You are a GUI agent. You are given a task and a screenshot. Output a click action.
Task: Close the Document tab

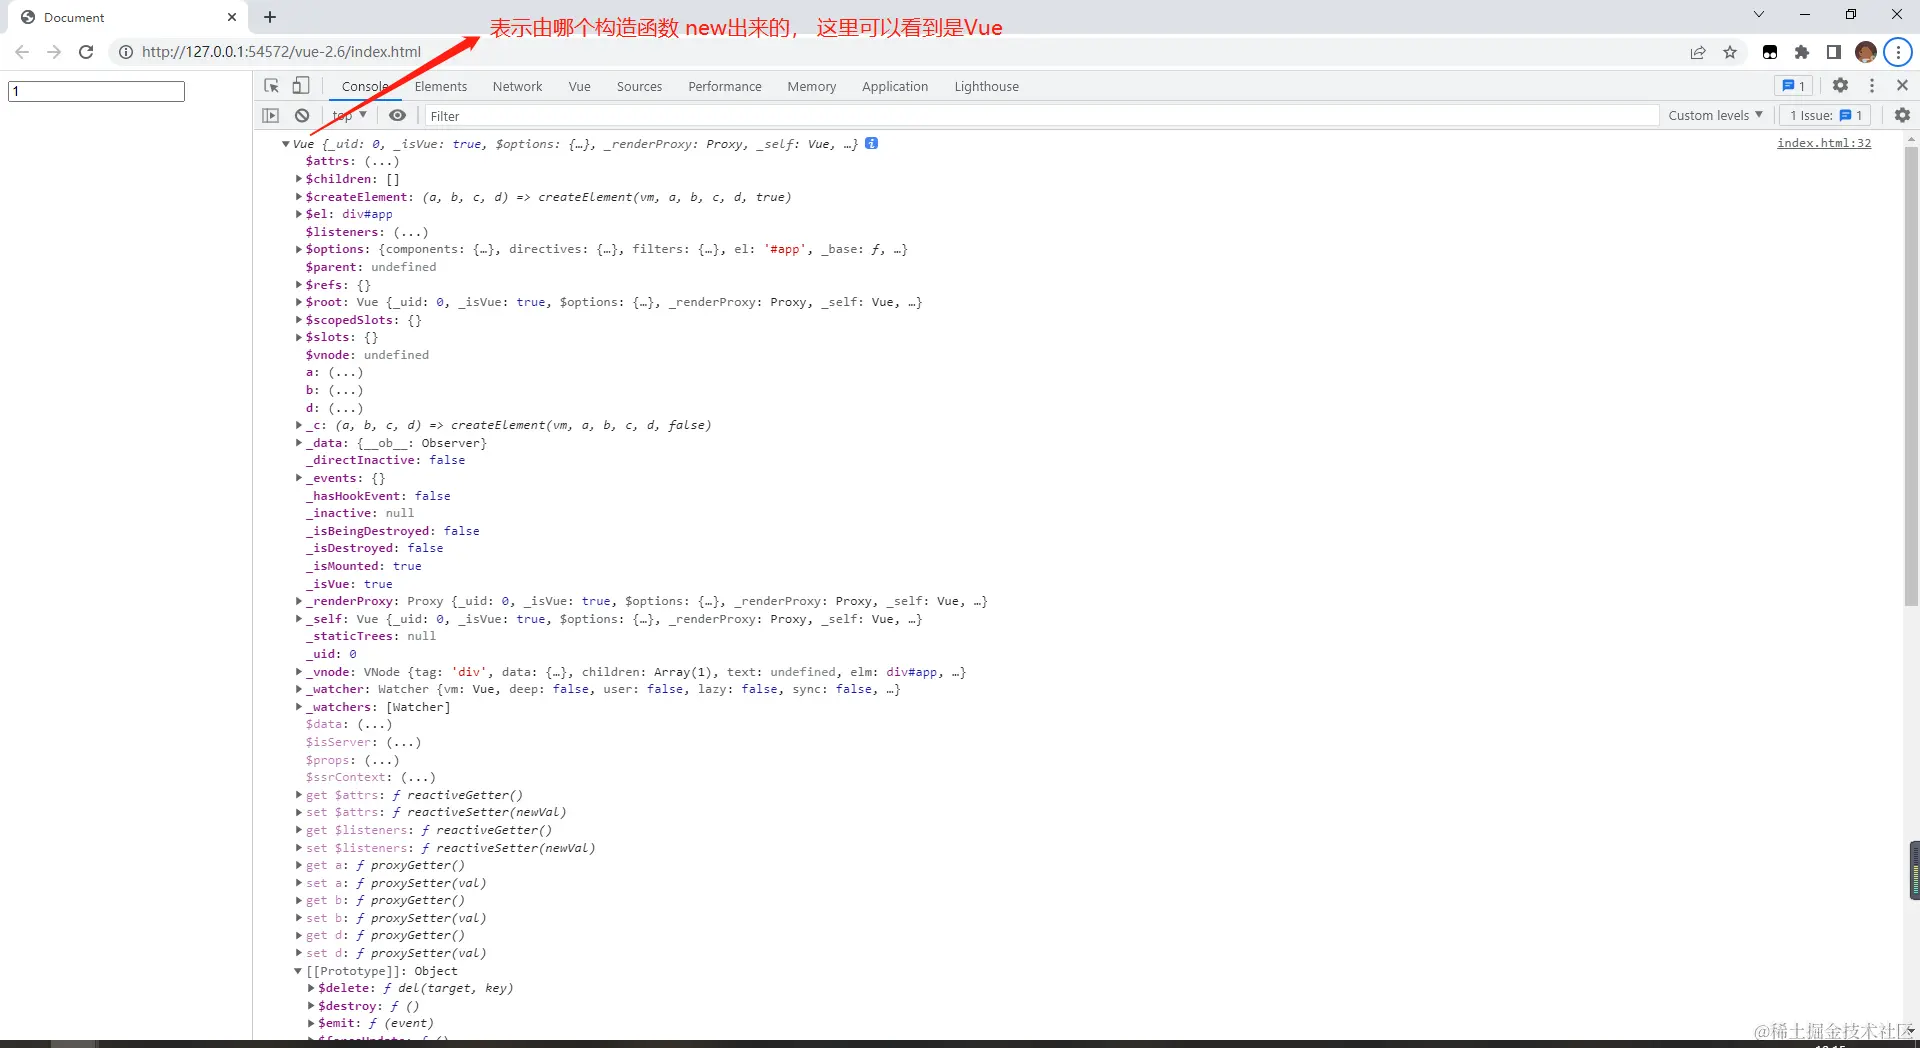[x=232, y=17]
